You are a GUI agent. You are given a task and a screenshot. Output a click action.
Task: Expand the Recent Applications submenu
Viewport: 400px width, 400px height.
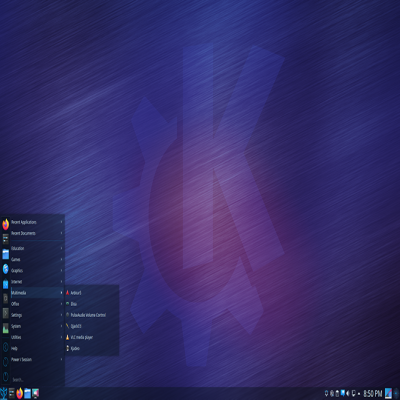click(x=37, y=222)
